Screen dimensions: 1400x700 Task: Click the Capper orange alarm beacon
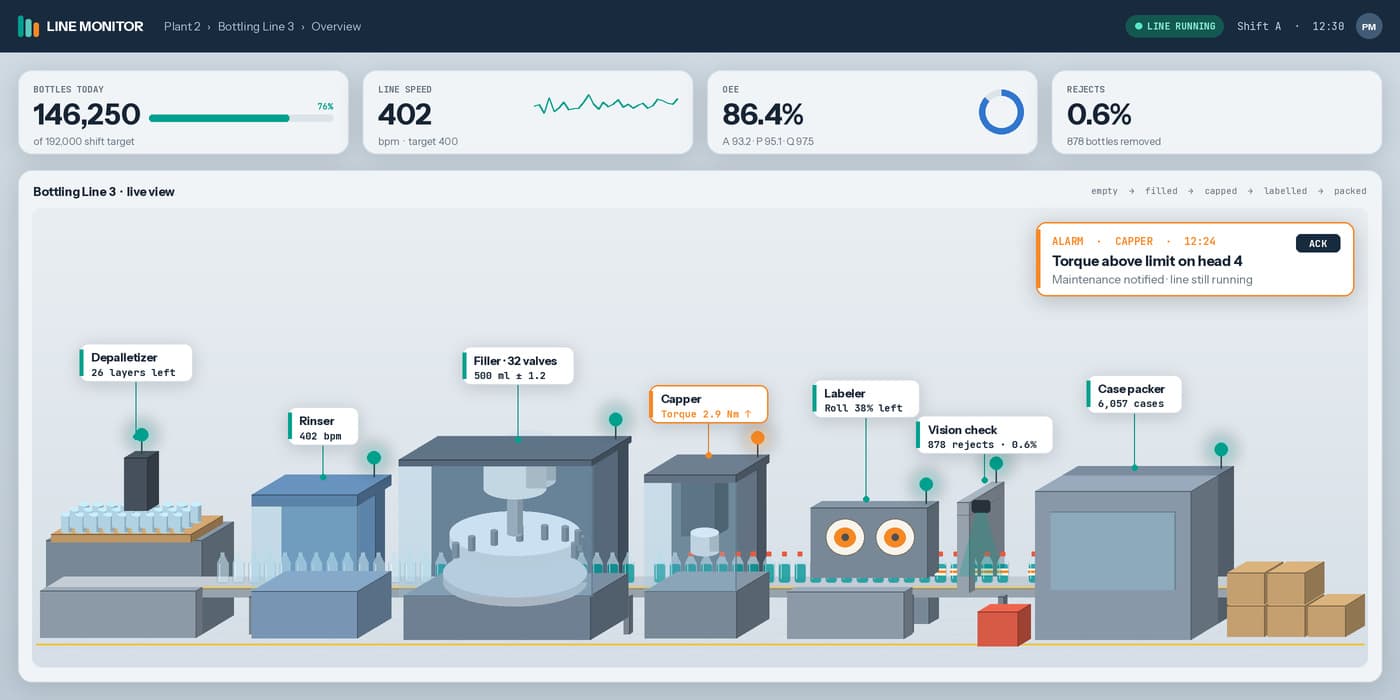[x=758, y=438]
